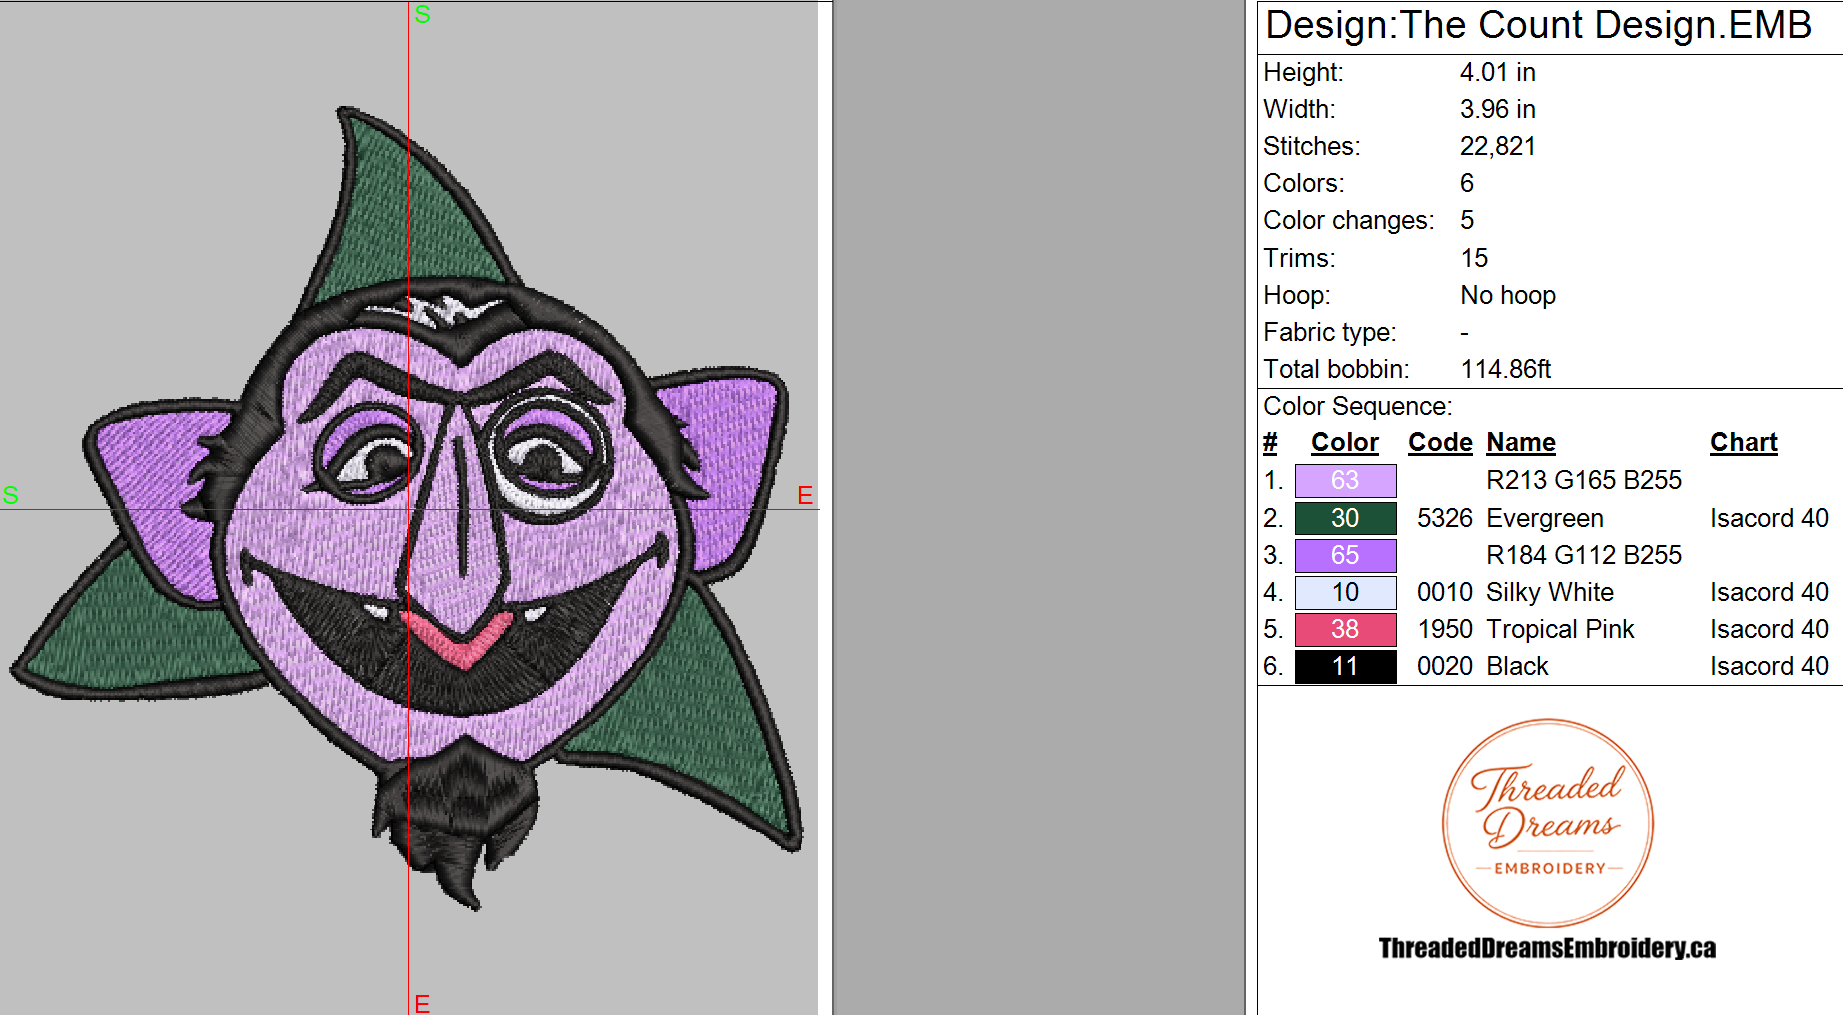The height and width of the screenshot is (1015, 1843).
Task: Click the Black thread name
Action: (x=1517, y=666)
